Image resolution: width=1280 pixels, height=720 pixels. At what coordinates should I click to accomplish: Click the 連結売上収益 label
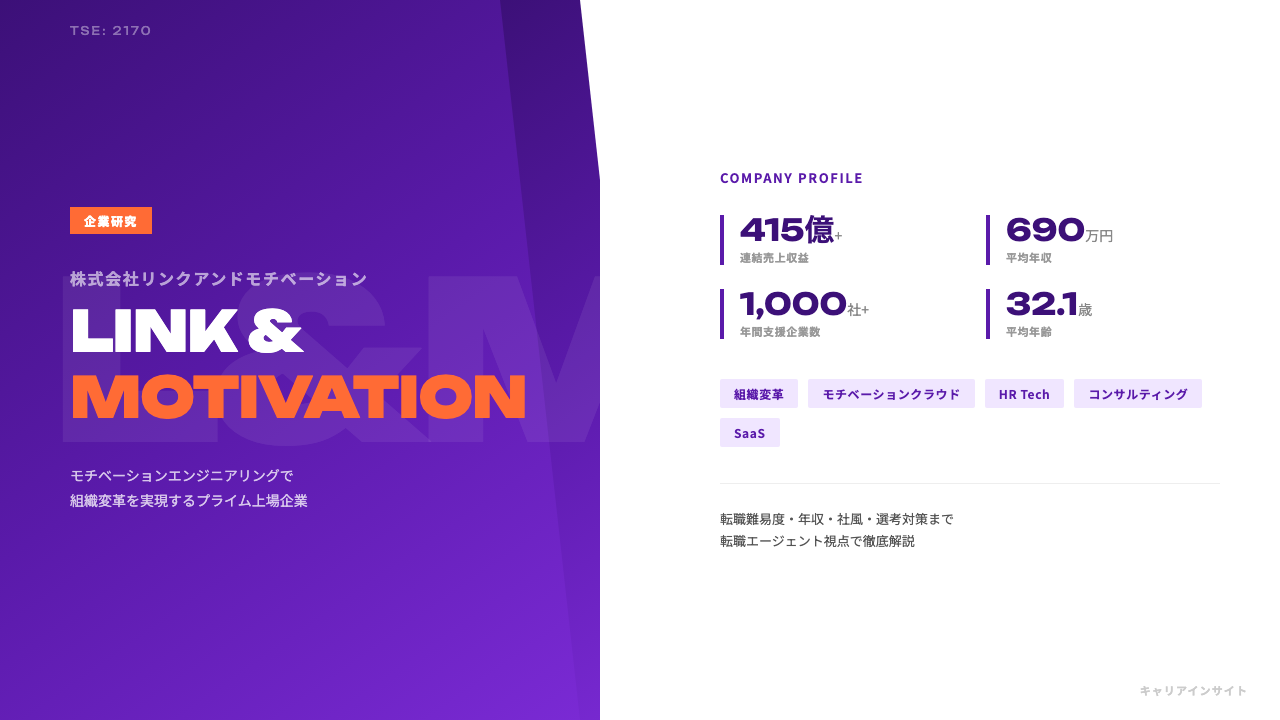pyautogui.click(x=774, y=258)
